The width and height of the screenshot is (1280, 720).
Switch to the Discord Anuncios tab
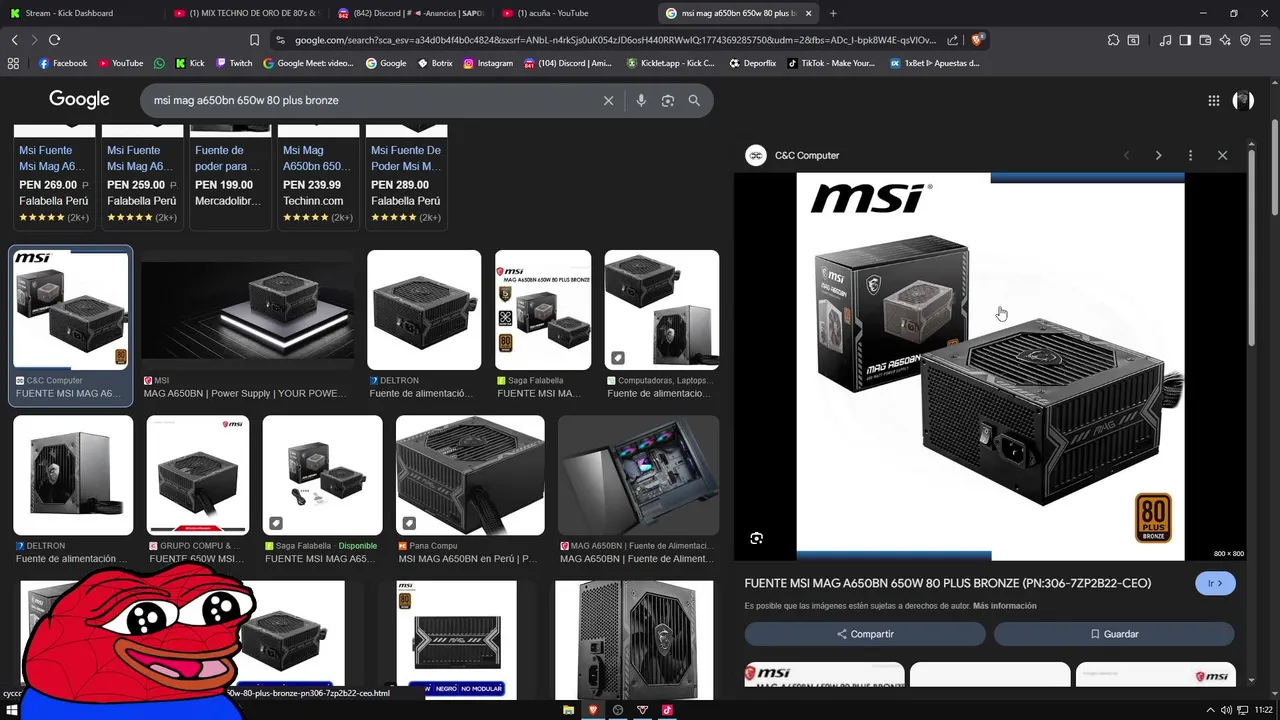point(410,13)
